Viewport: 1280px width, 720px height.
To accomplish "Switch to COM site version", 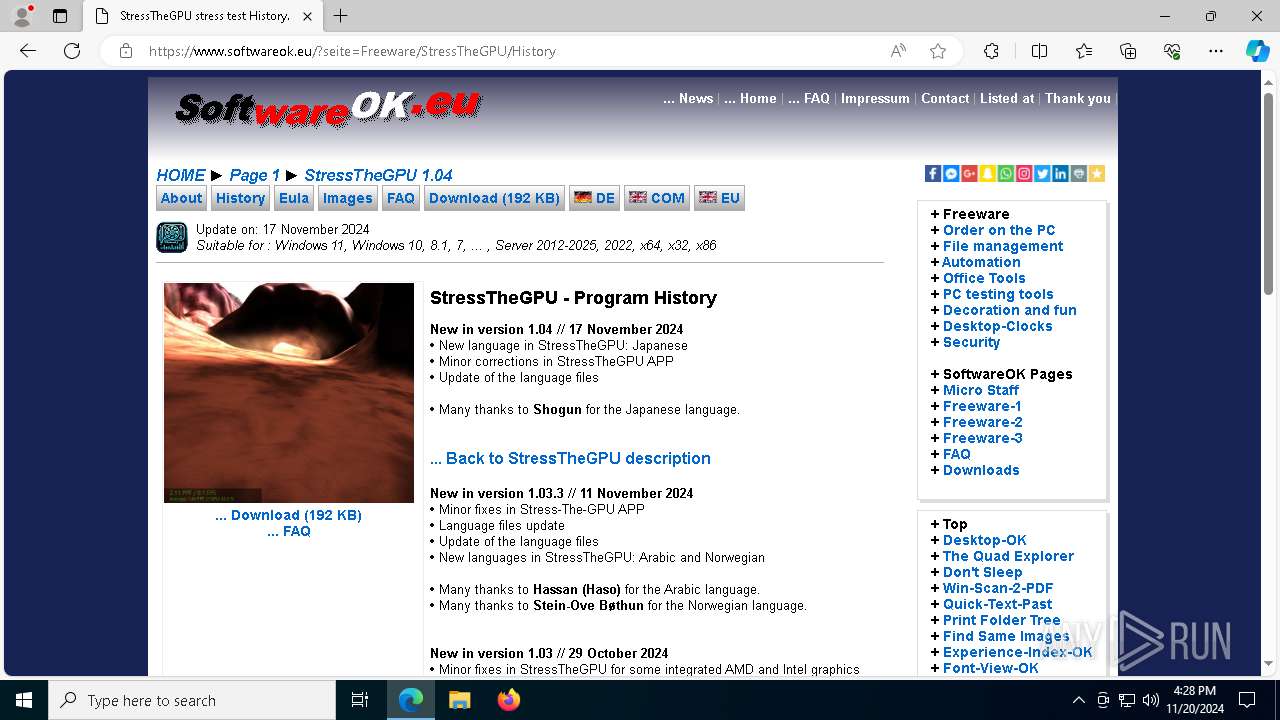I will coord(657,198).
